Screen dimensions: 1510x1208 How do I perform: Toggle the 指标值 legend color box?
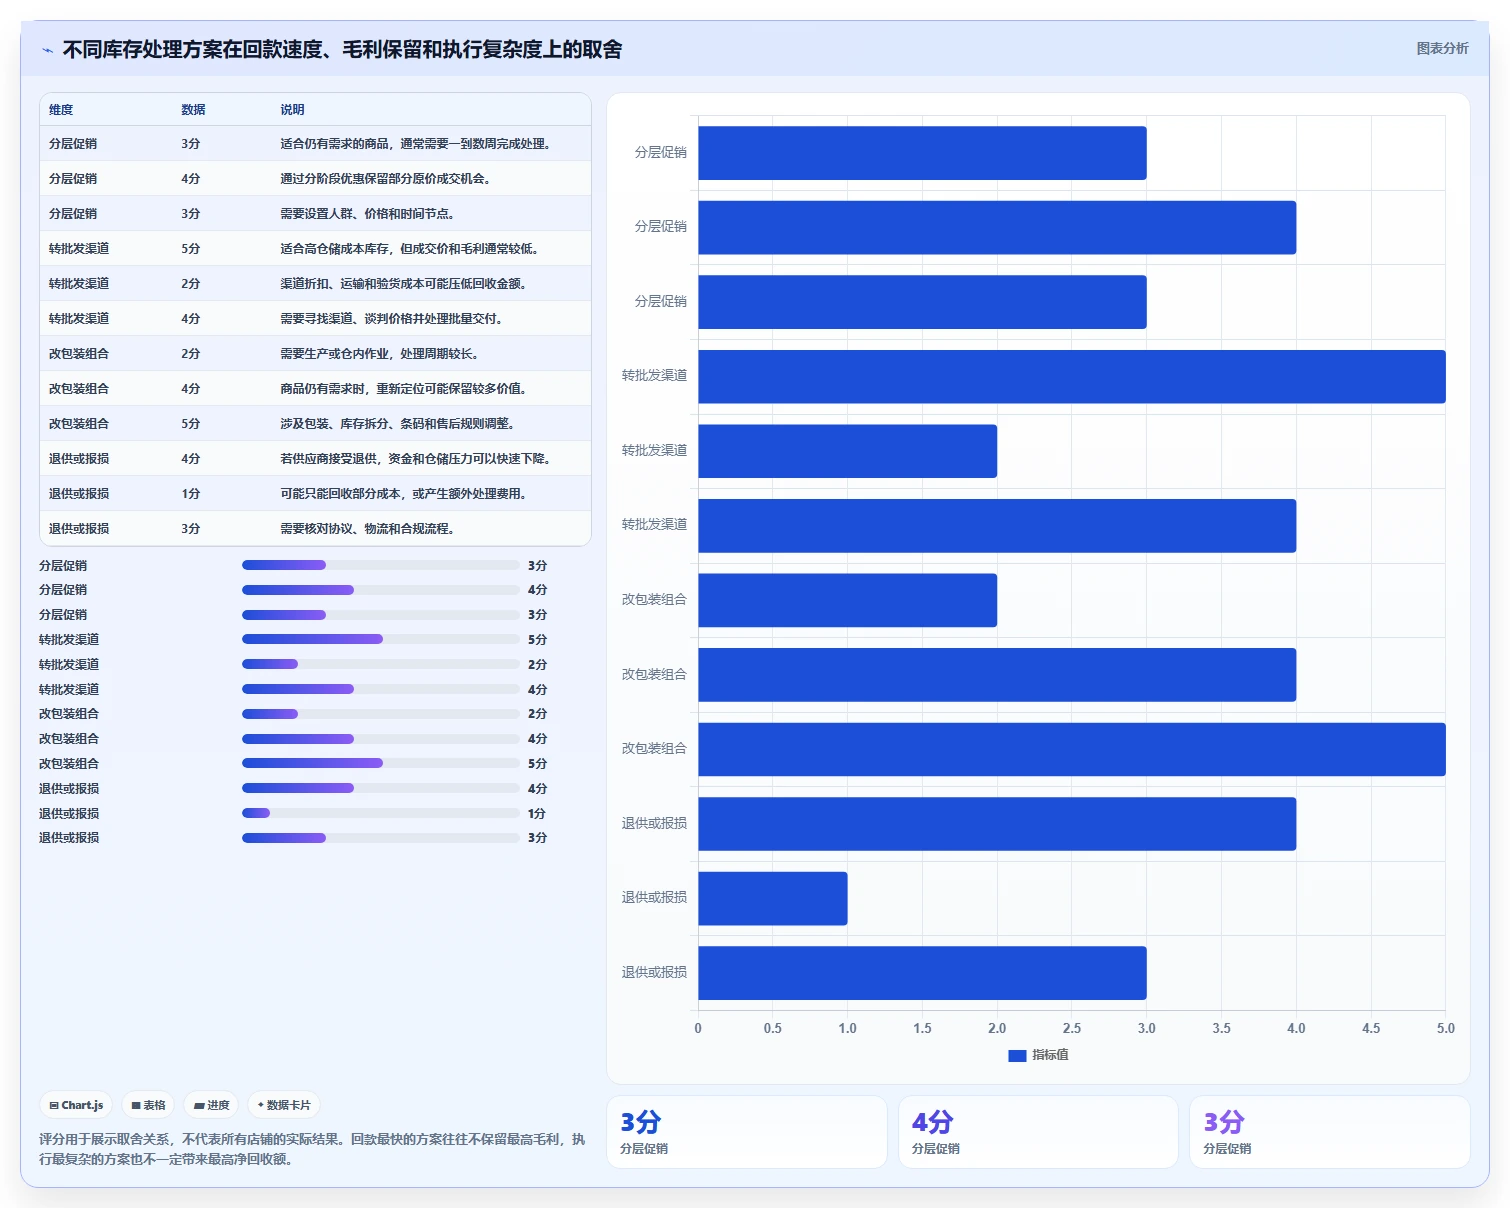pos(1017,1055)
